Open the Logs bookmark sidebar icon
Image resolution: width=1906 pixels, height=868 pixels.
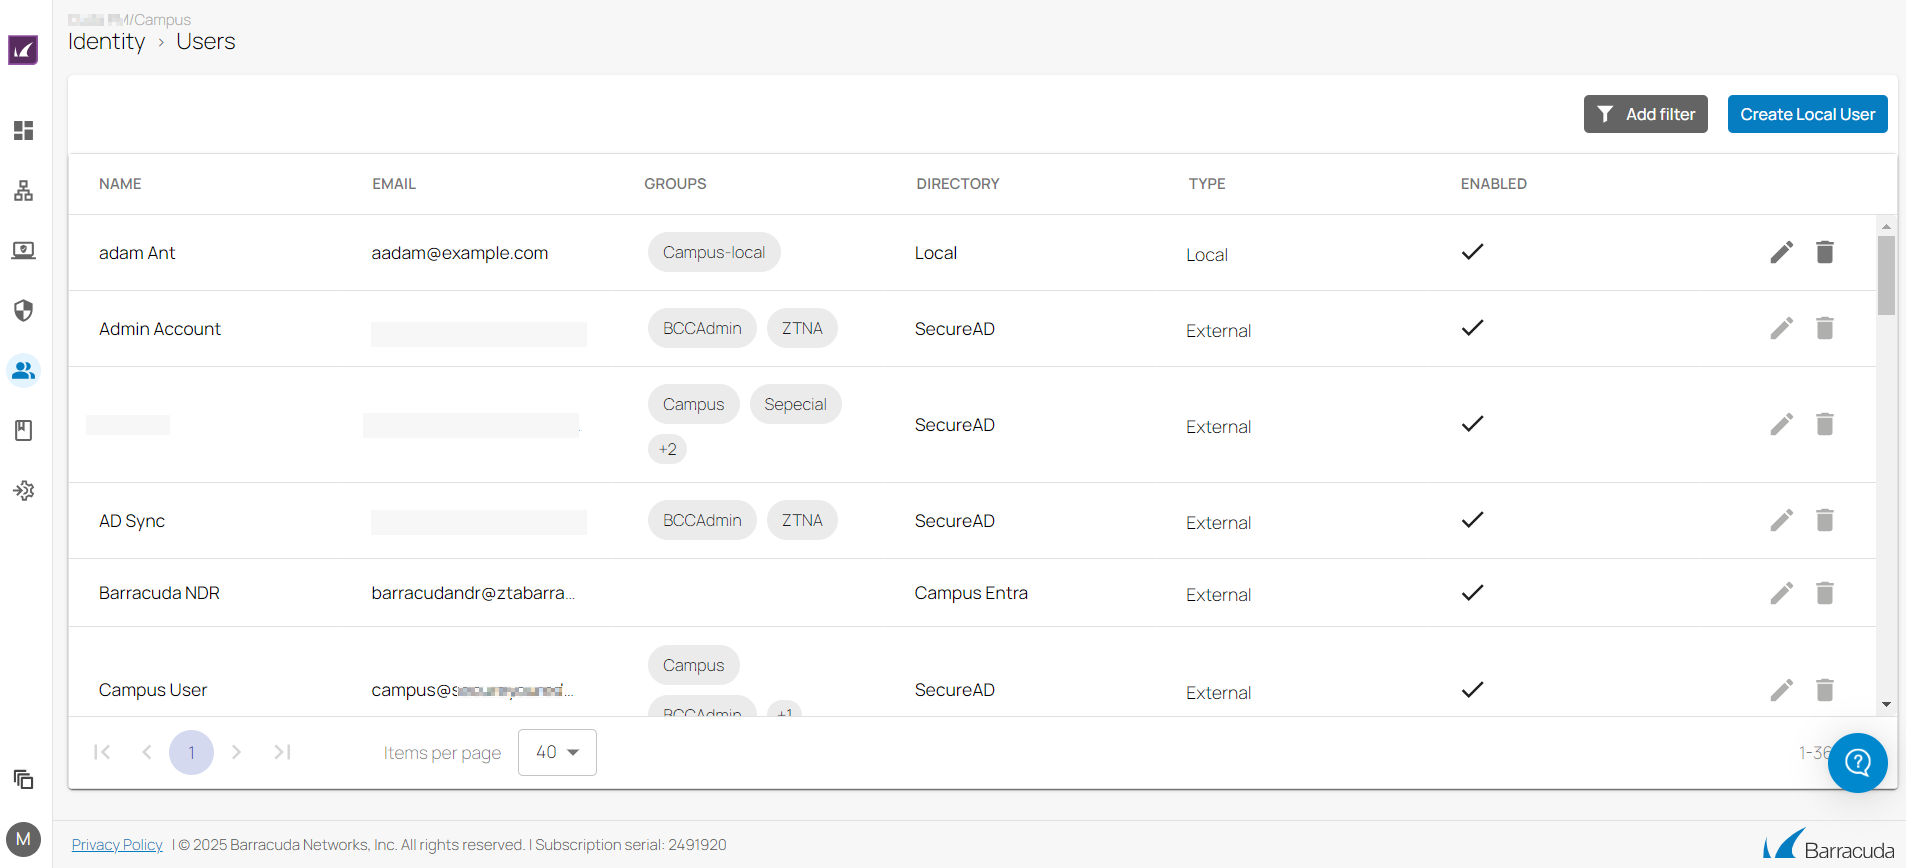click(x=23, y=430)
